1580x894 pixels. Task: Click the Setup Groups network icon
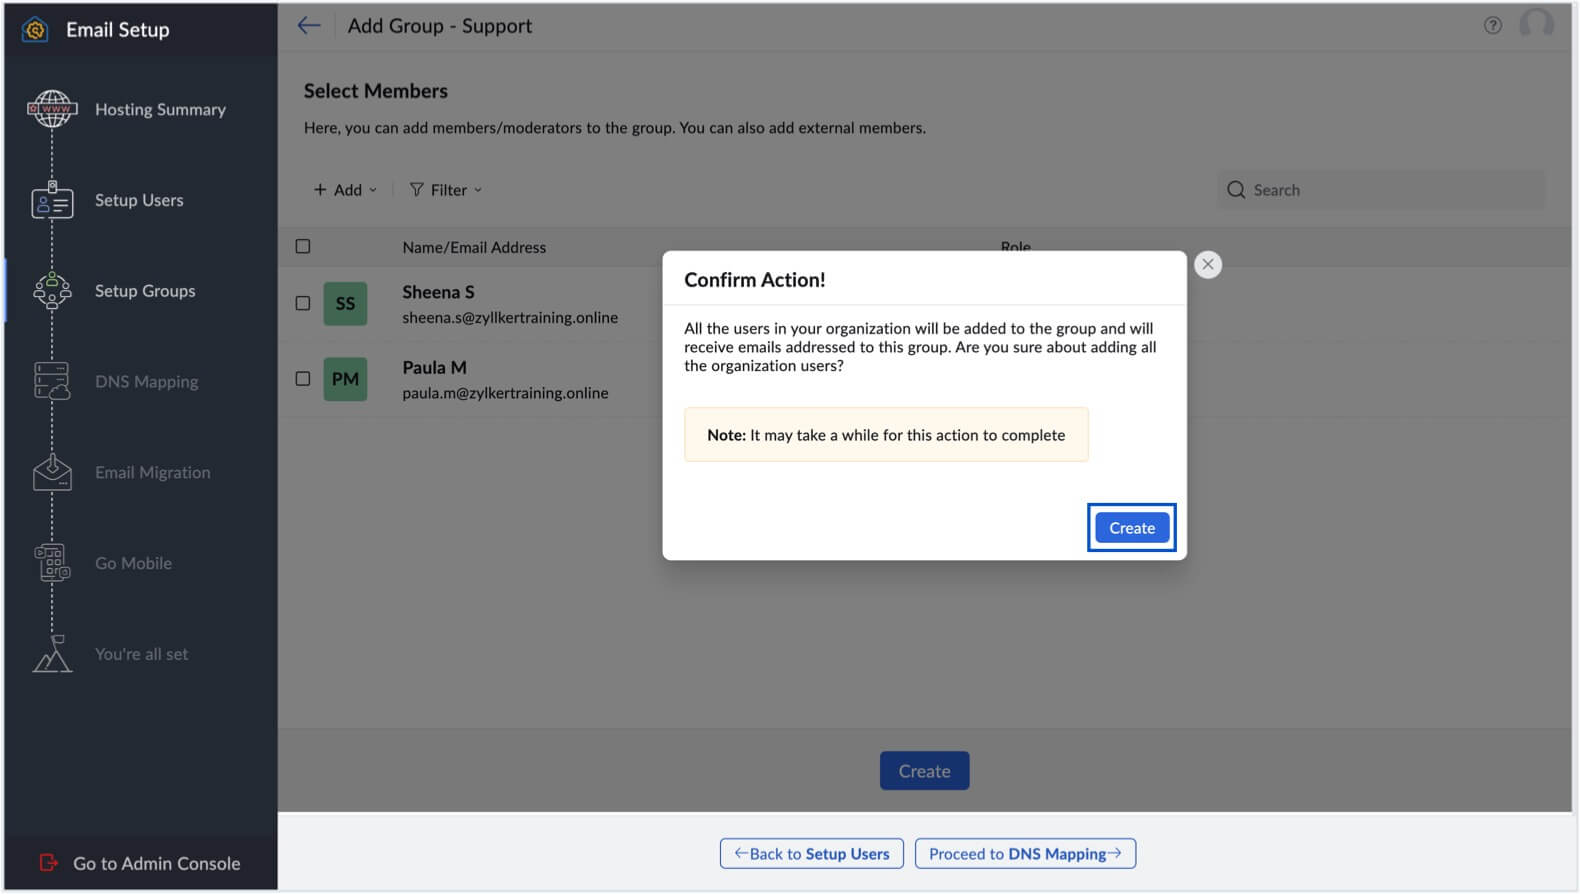tap(52, 291)
